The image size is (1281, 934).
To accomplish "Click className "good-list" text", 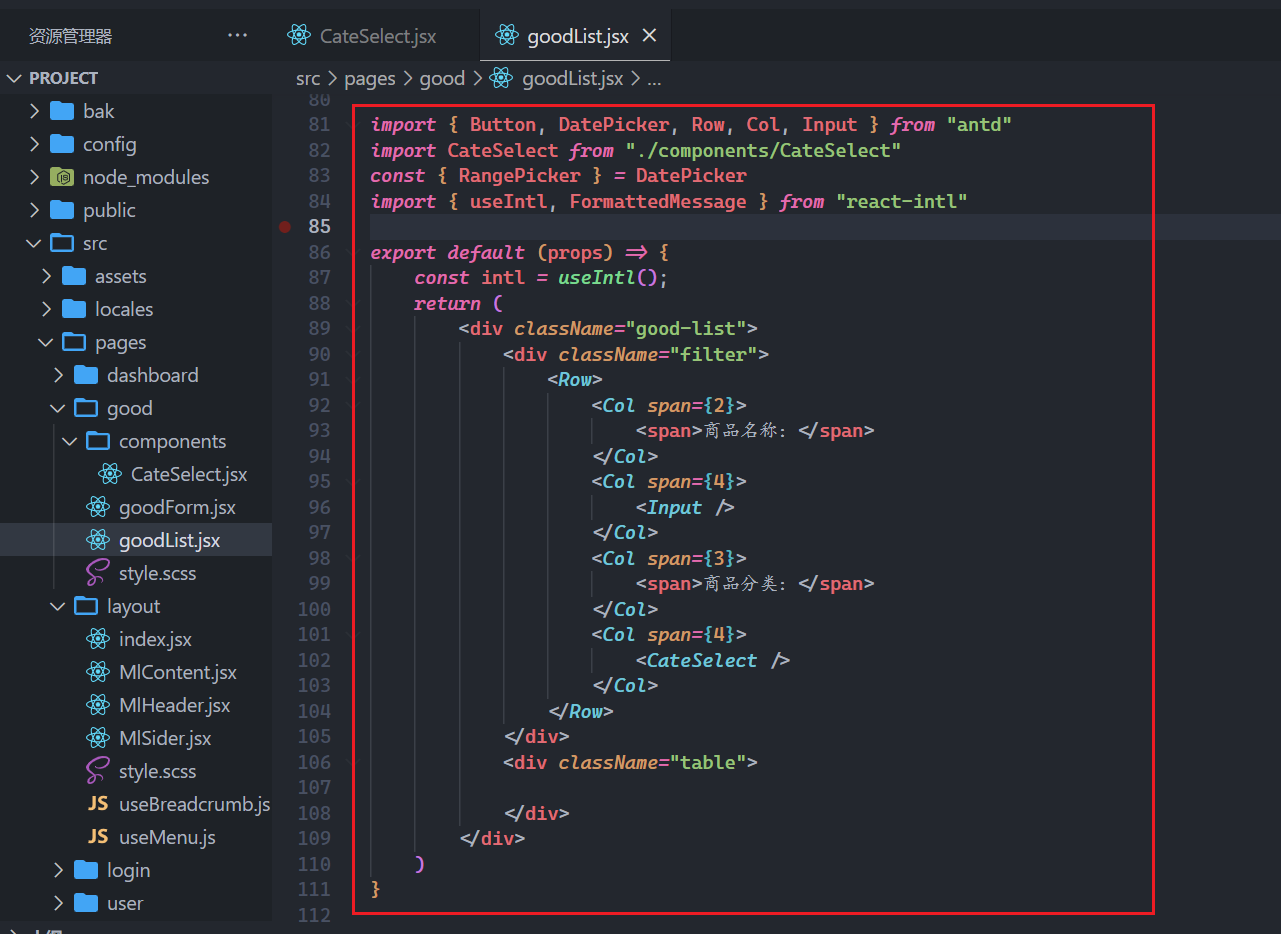I will [686, 328].
